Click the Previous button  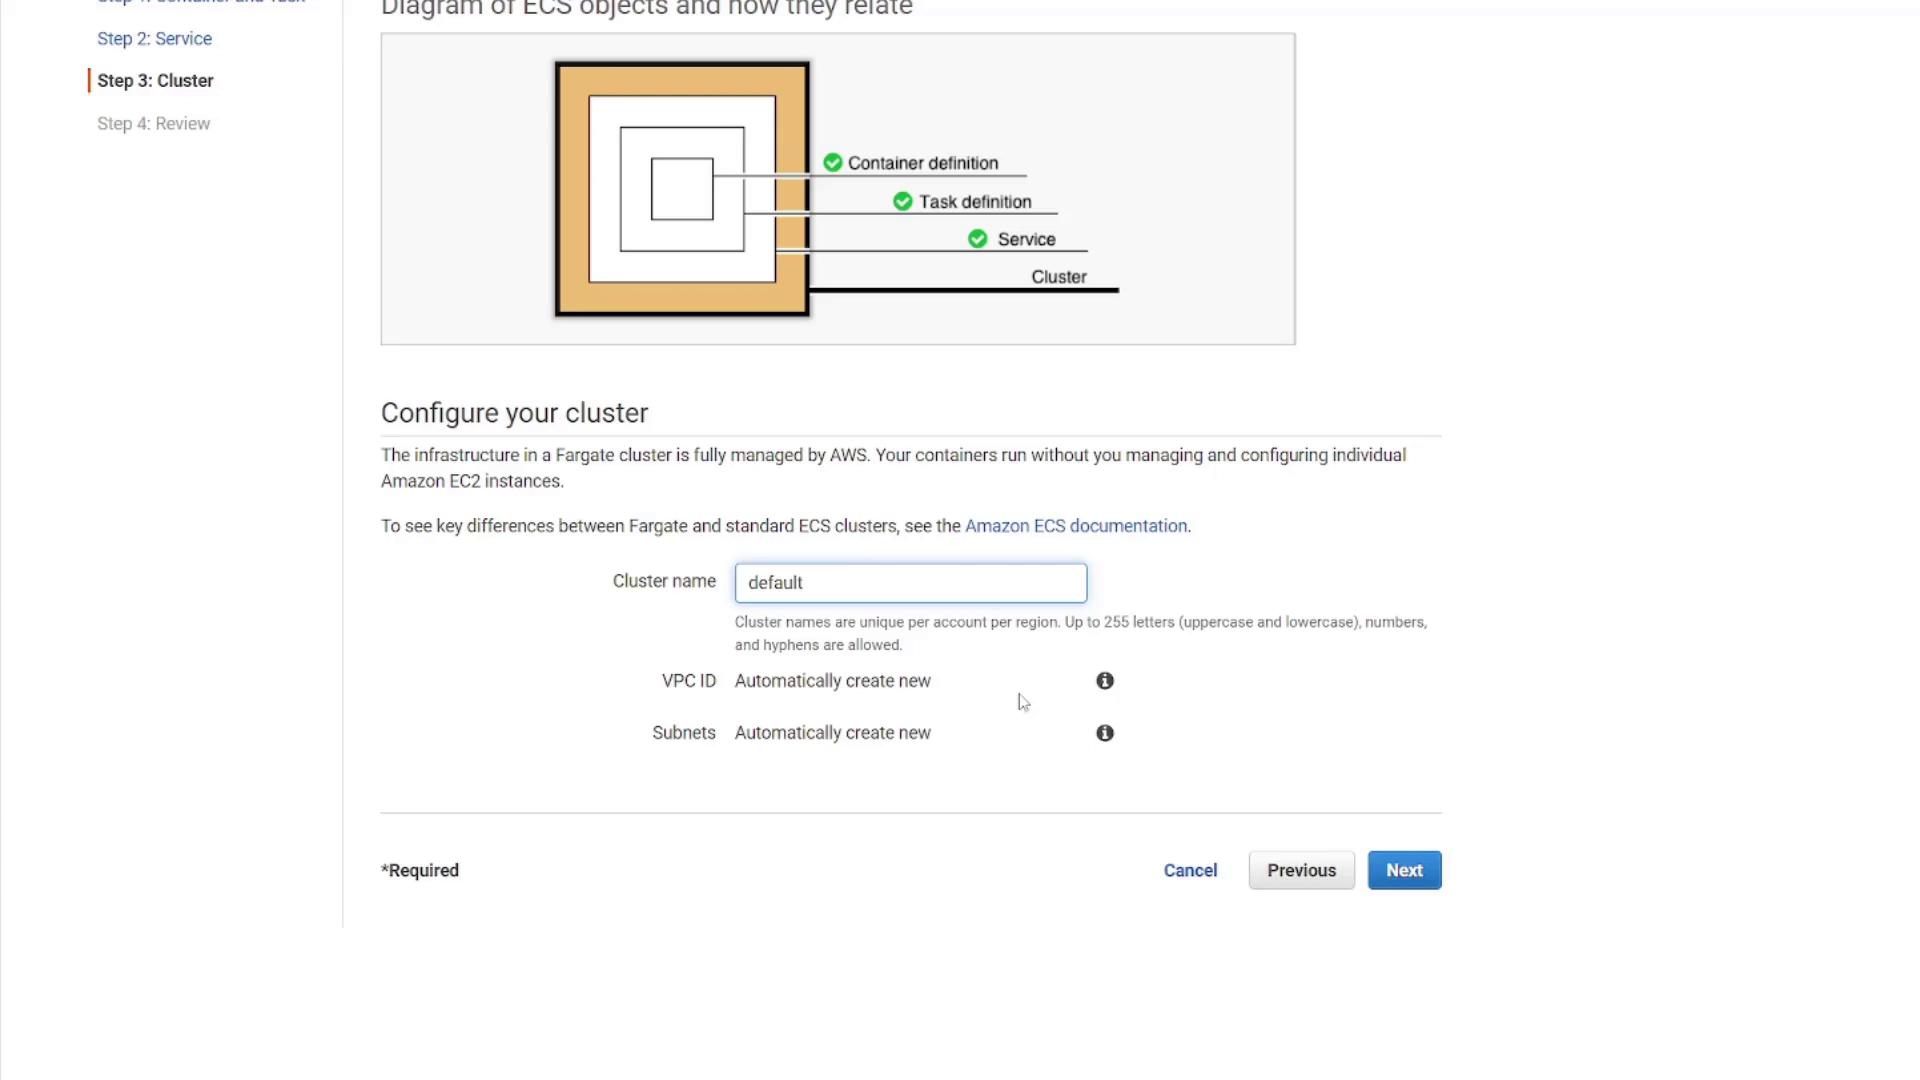coord(1301,870)
